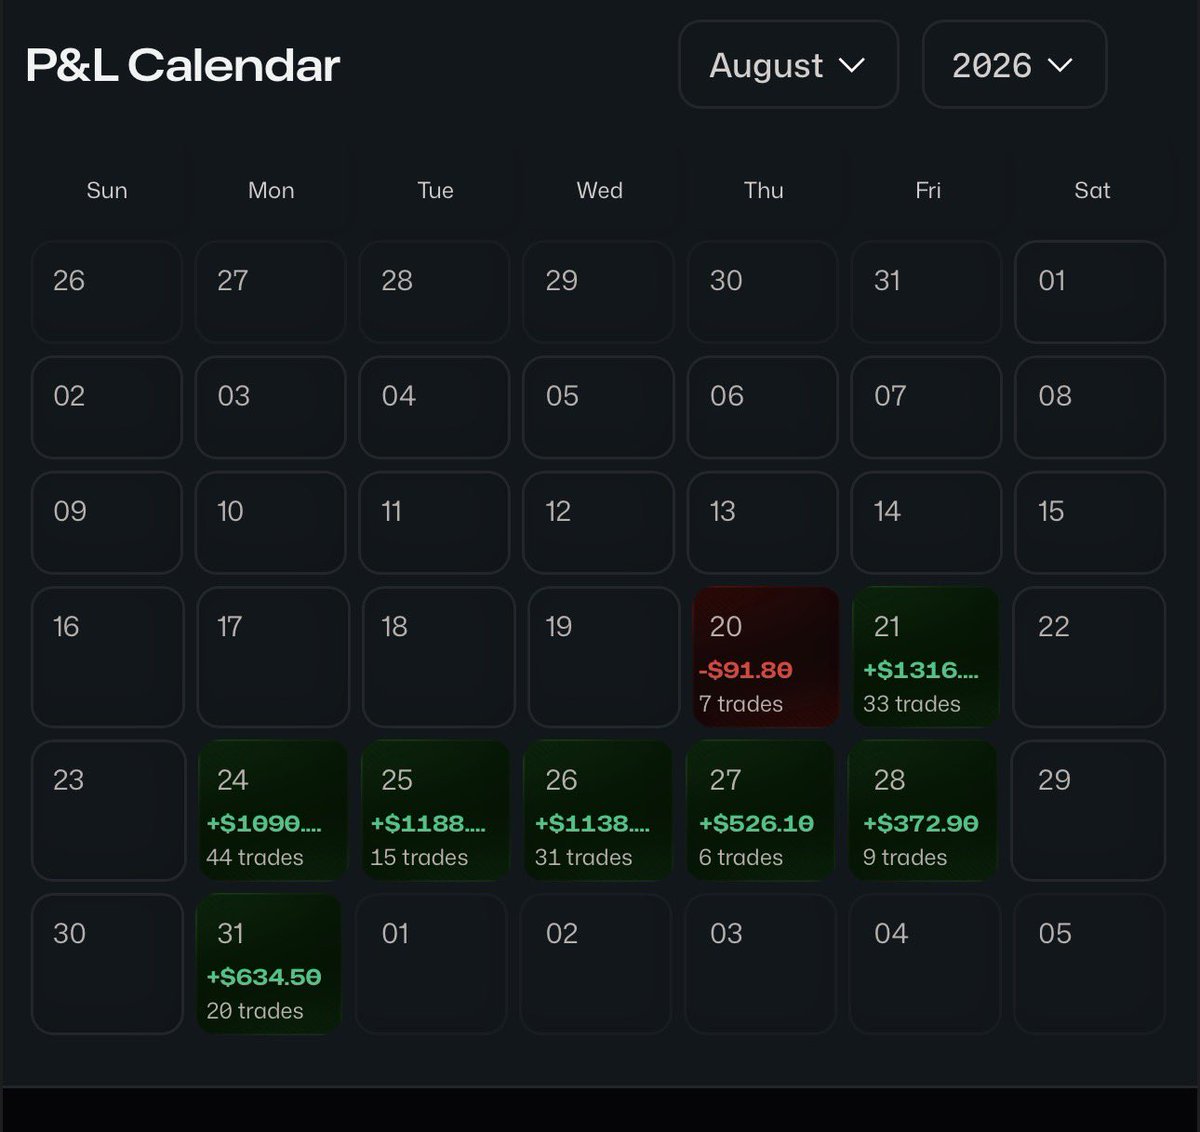This screenshot has height=1132, width=1200.
Task: Select the August 21 cell with 33 trades
Action: pos(926,657)
